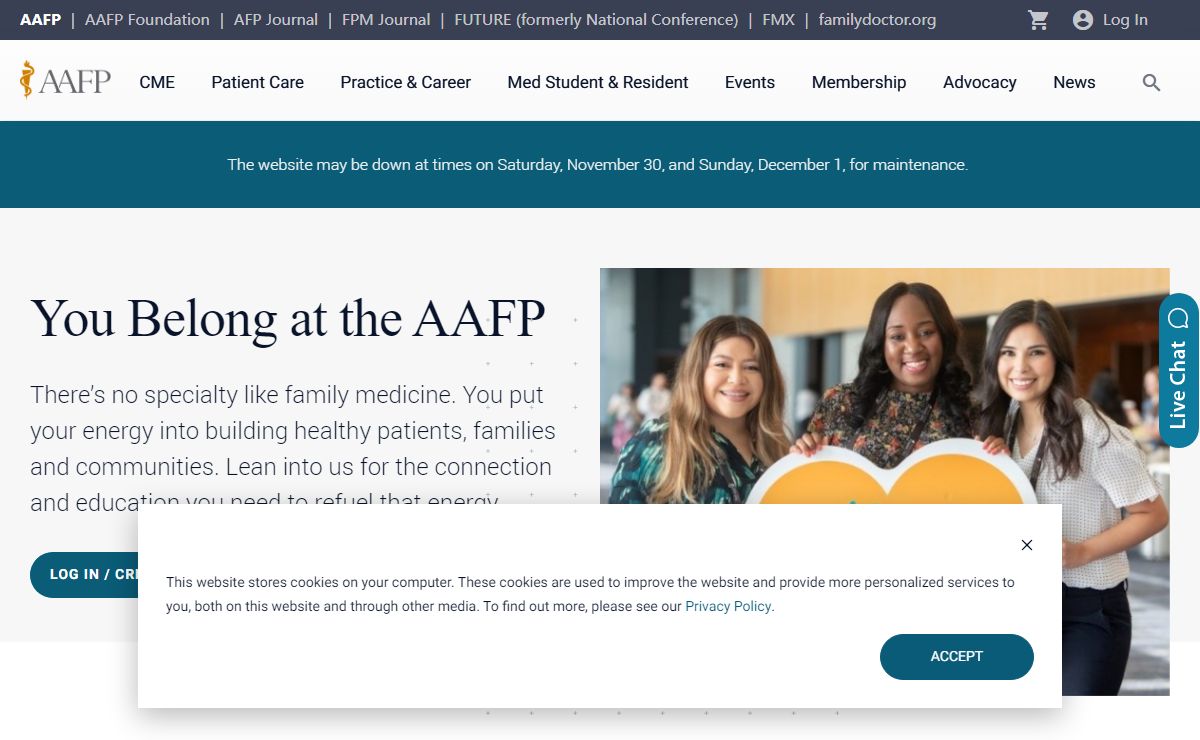Go to the Advocacy section

[x=979, y=82]
